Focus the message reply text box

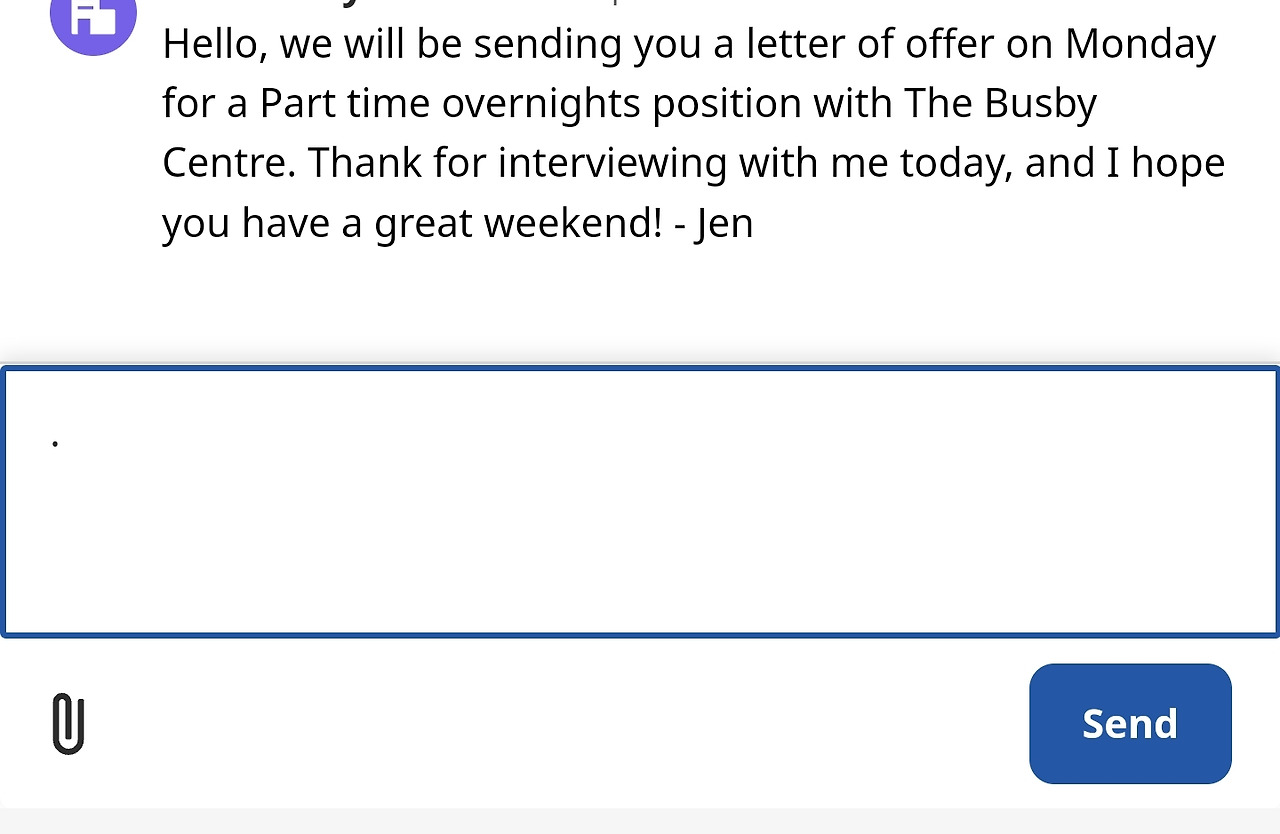coord(640,501)
